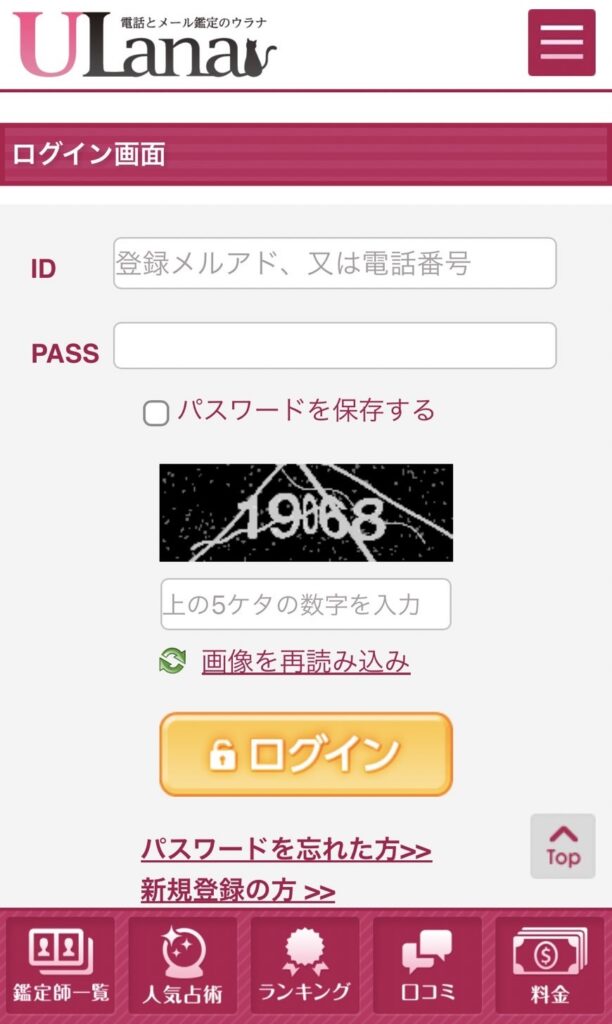Focus the PASS password field
This screenshot has height=1024, width=612.
334,346
